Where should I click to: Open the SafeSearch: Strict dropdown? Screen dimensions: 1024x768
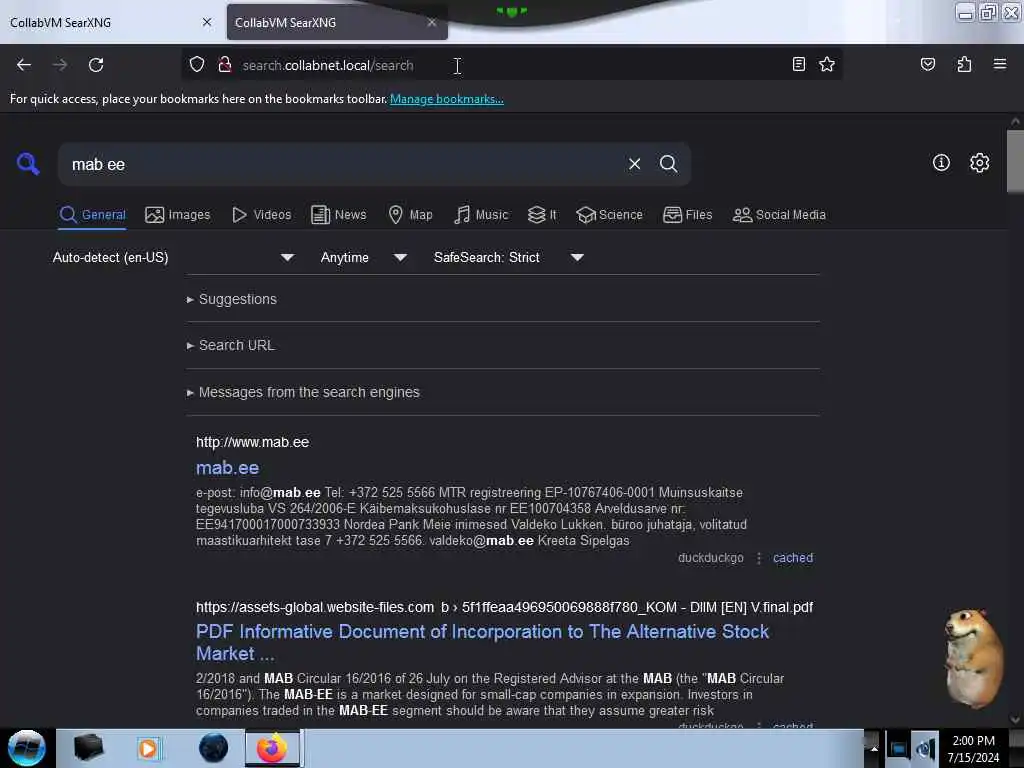coord(509,257)
